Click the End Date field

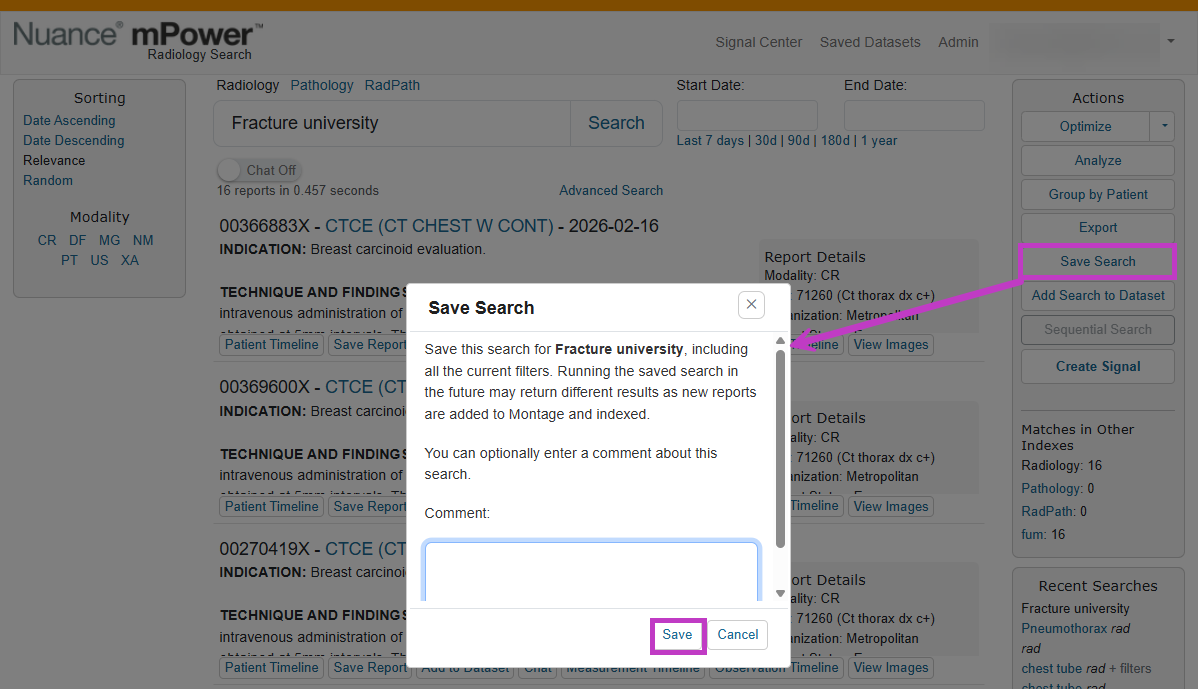[914, 115]
